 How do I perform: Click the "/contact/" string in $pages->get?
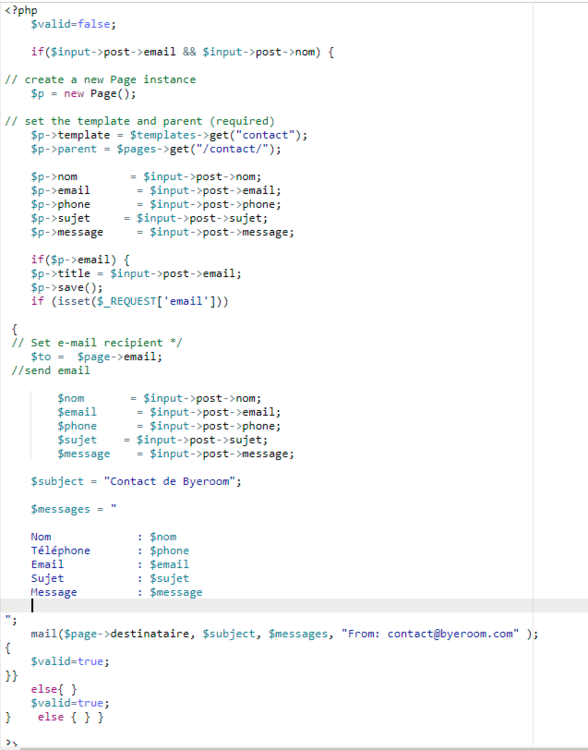coord(235,149)
